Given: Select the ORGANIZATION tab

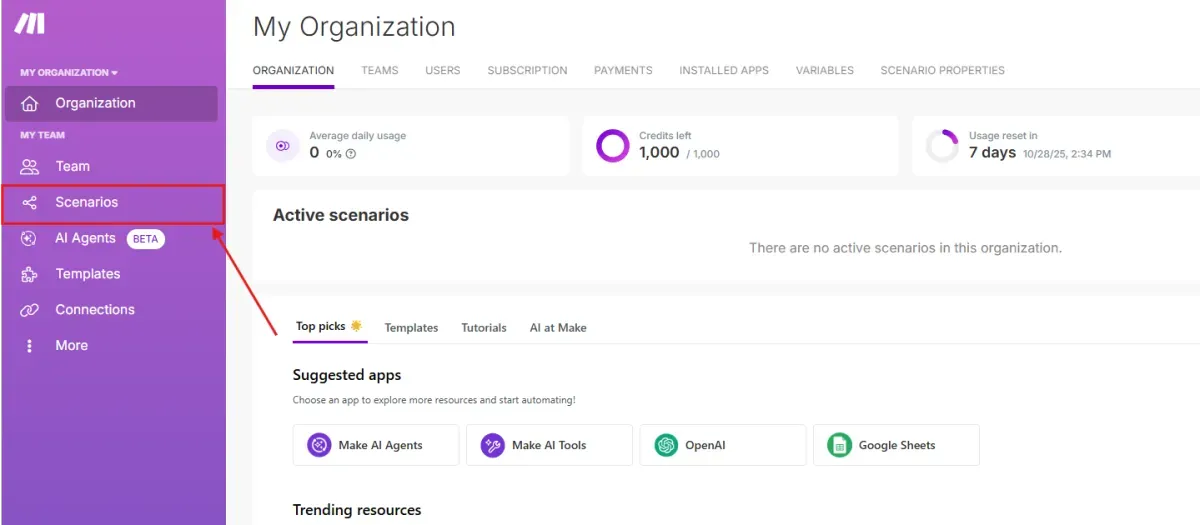Looking at the screenshot, I should pos(293,71).
